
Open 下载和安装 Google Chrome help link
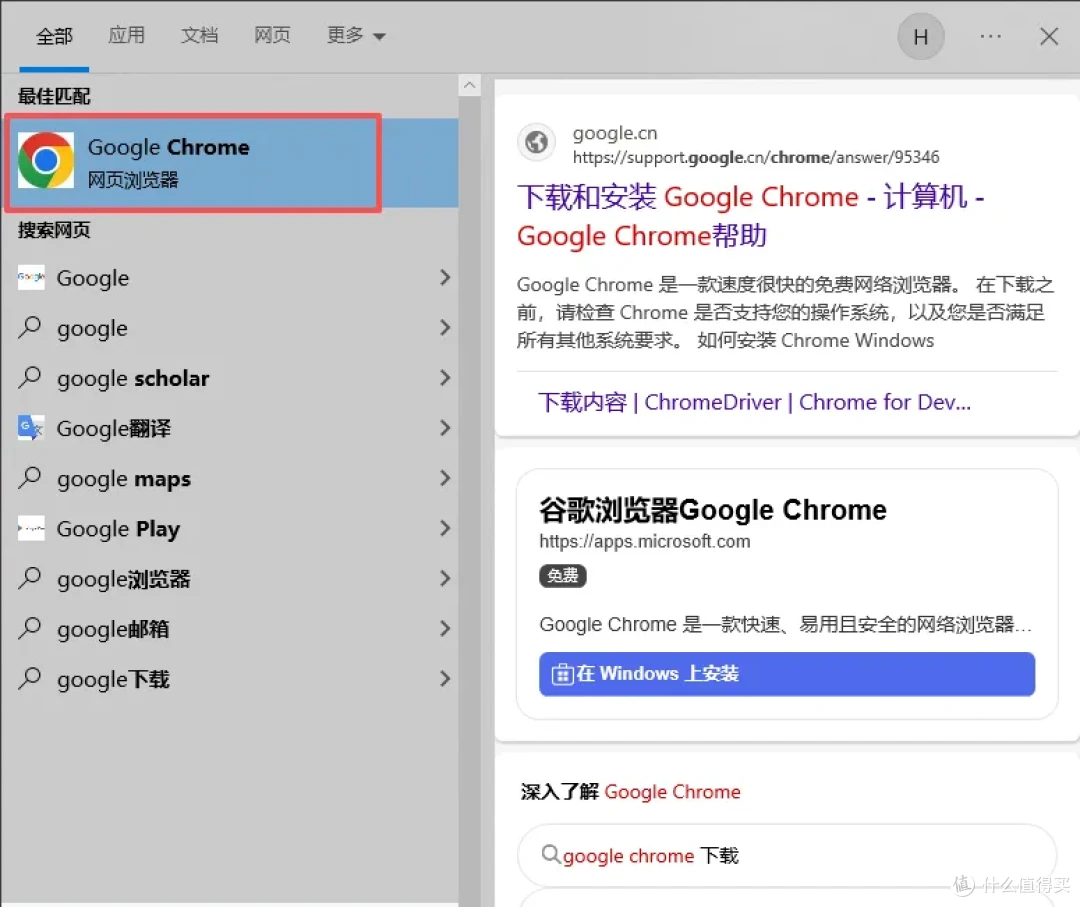(751, 216)
